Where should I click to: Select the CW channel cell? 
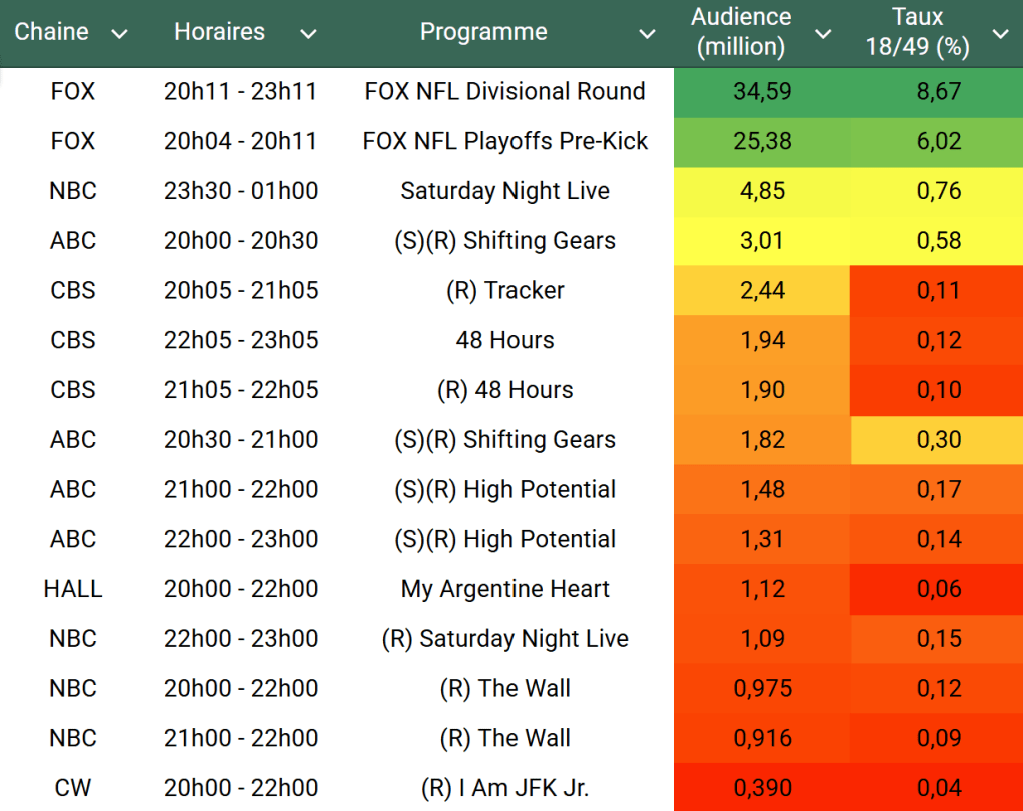click(x=73, y=788)
